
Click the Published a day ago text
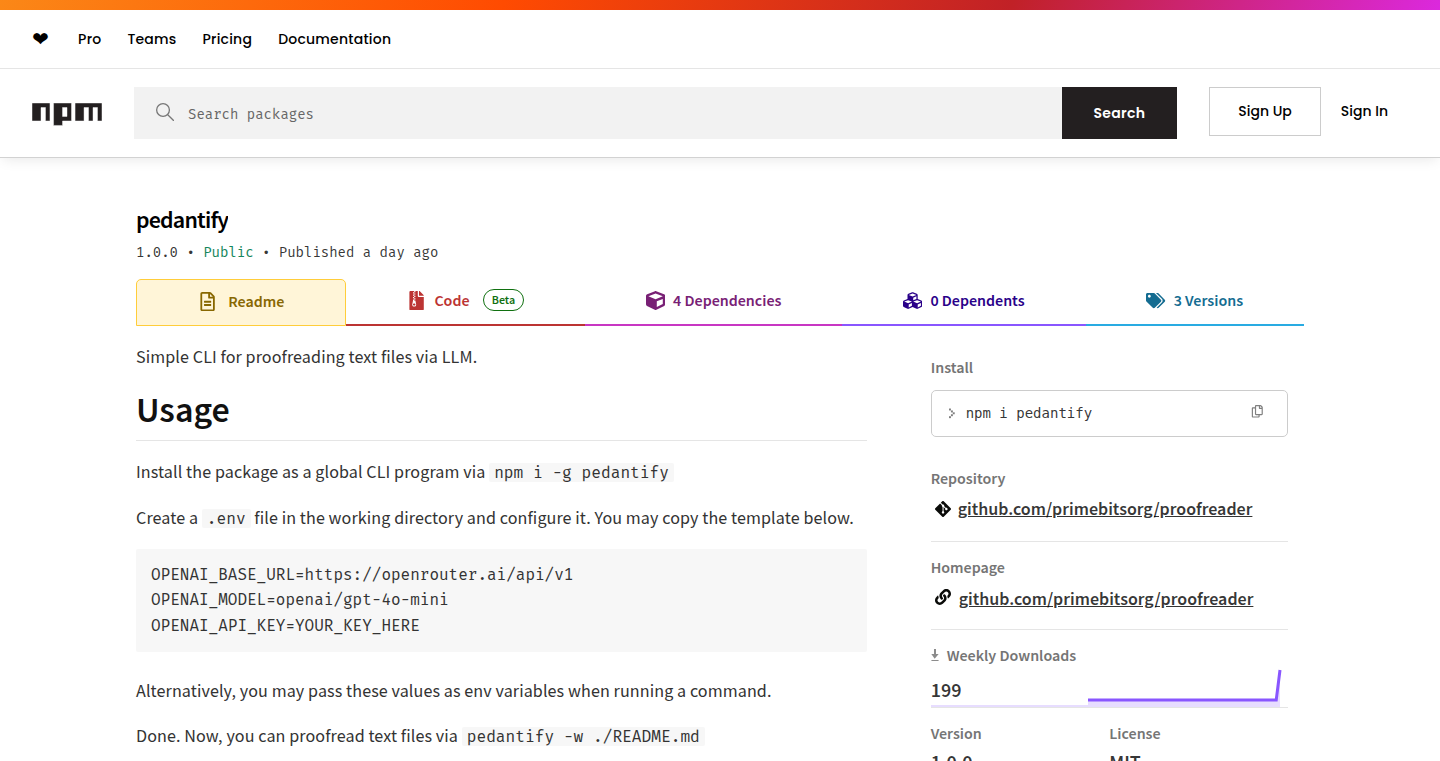point(358,252)
